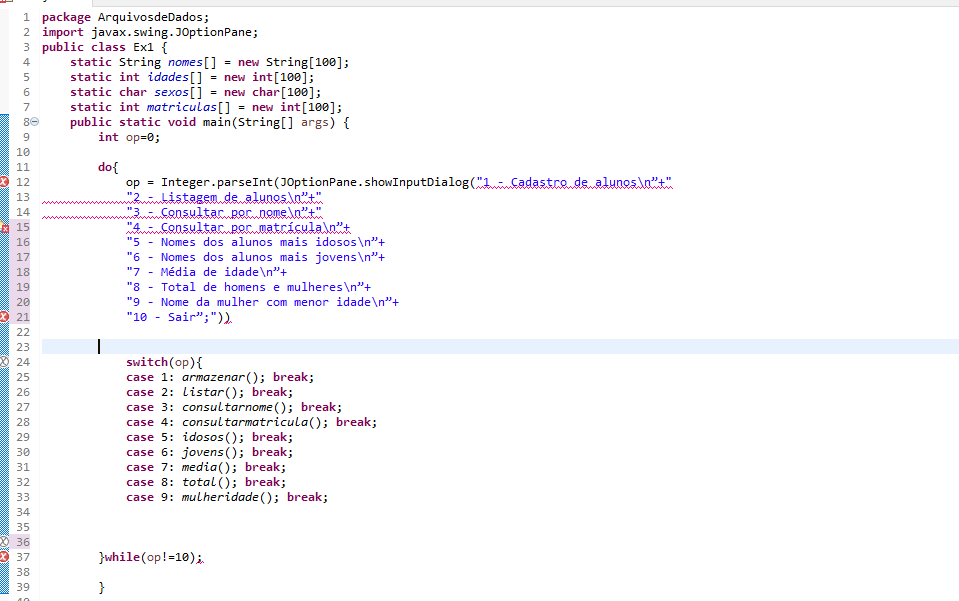959x601 pixels.
Task: Click line number 23 in gutter
Action: (23, 347)
